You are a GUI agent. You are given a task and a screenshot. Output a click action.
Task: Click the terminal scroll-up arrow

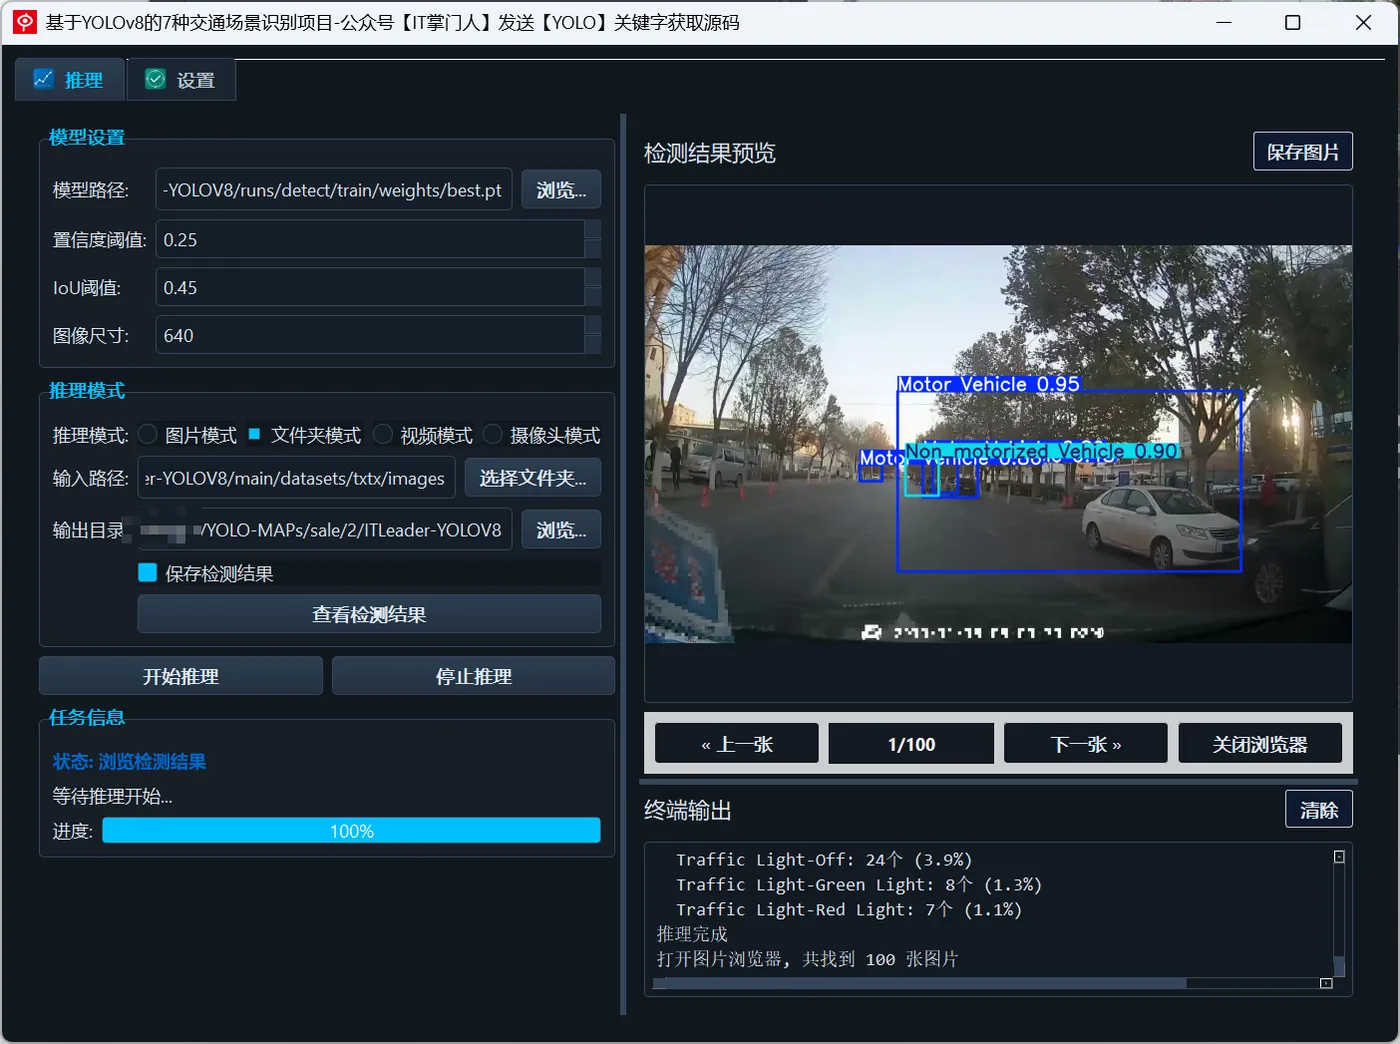click(x=1339, y=857)
